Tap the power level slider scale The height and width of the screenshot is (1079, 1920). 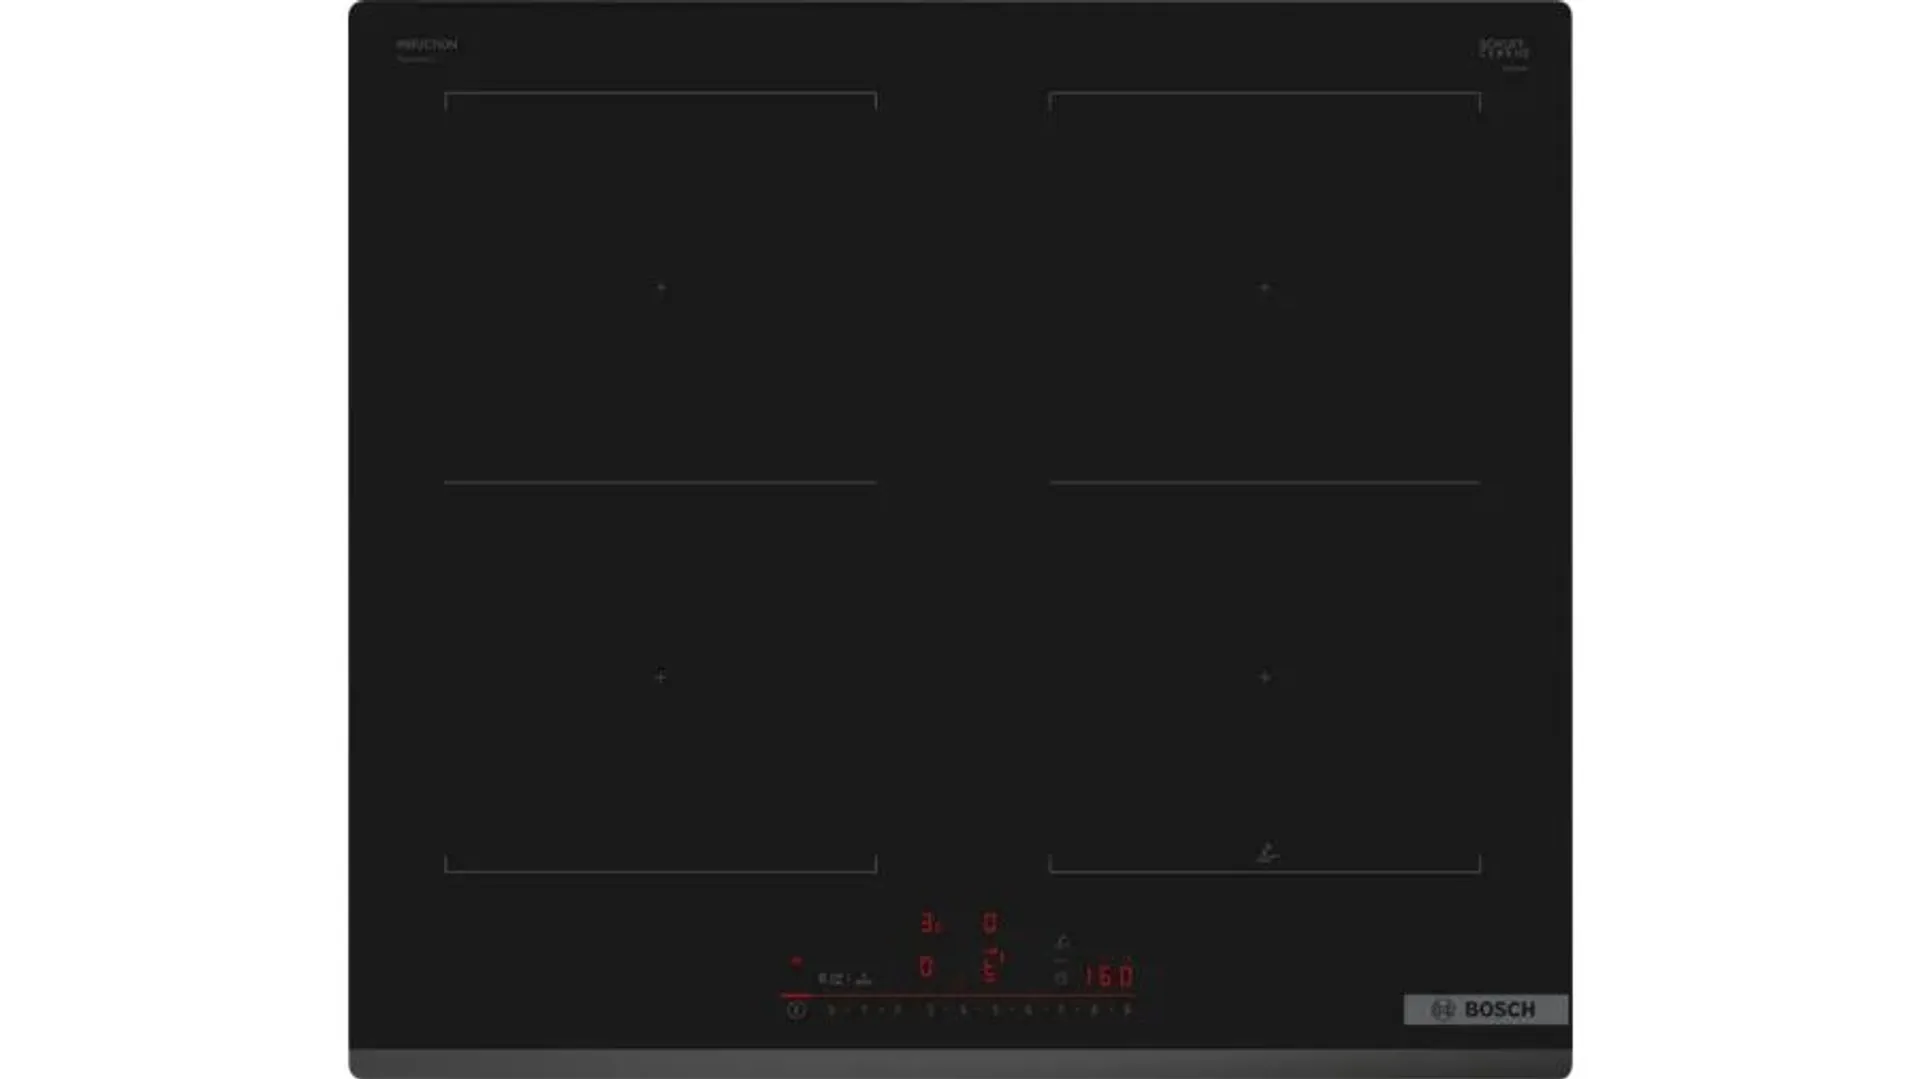978,1010
